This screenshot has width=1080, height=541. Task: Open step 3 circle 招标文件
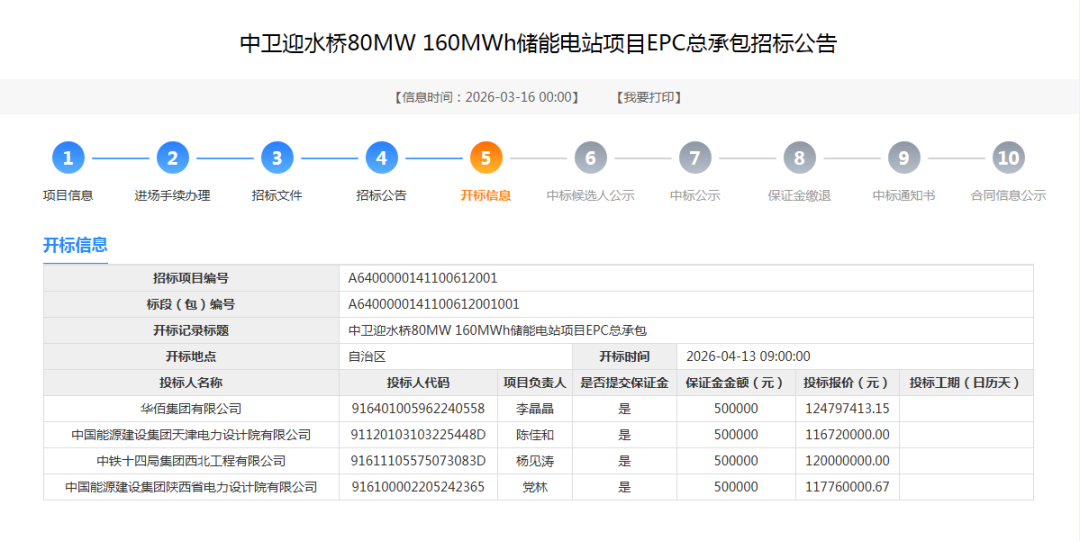click(x=277, y=158)
